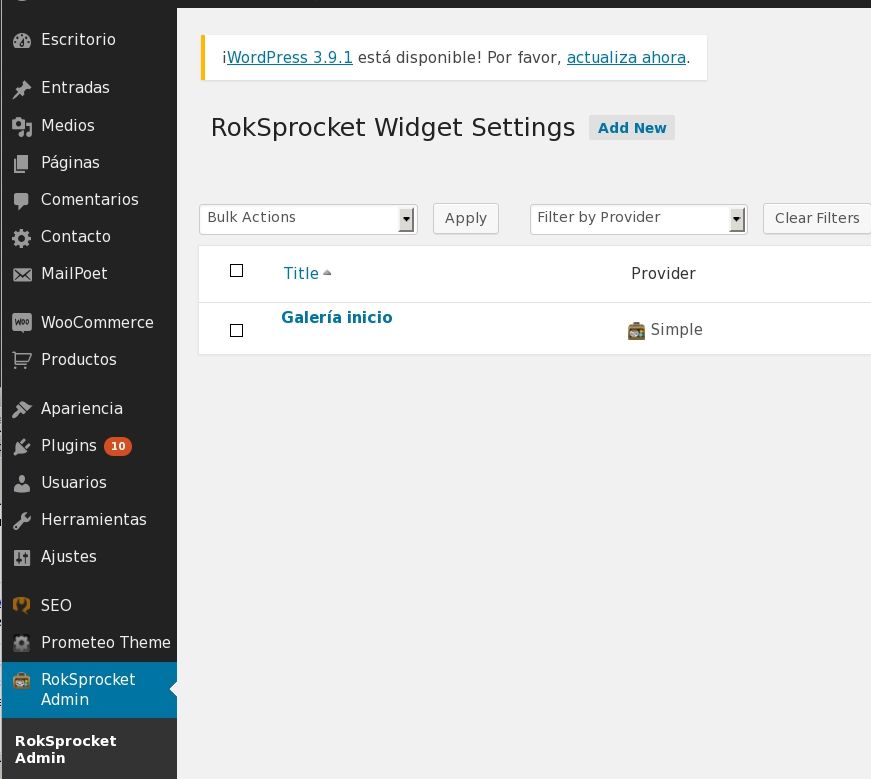Go to Entradas menu item

coord(75,87)
